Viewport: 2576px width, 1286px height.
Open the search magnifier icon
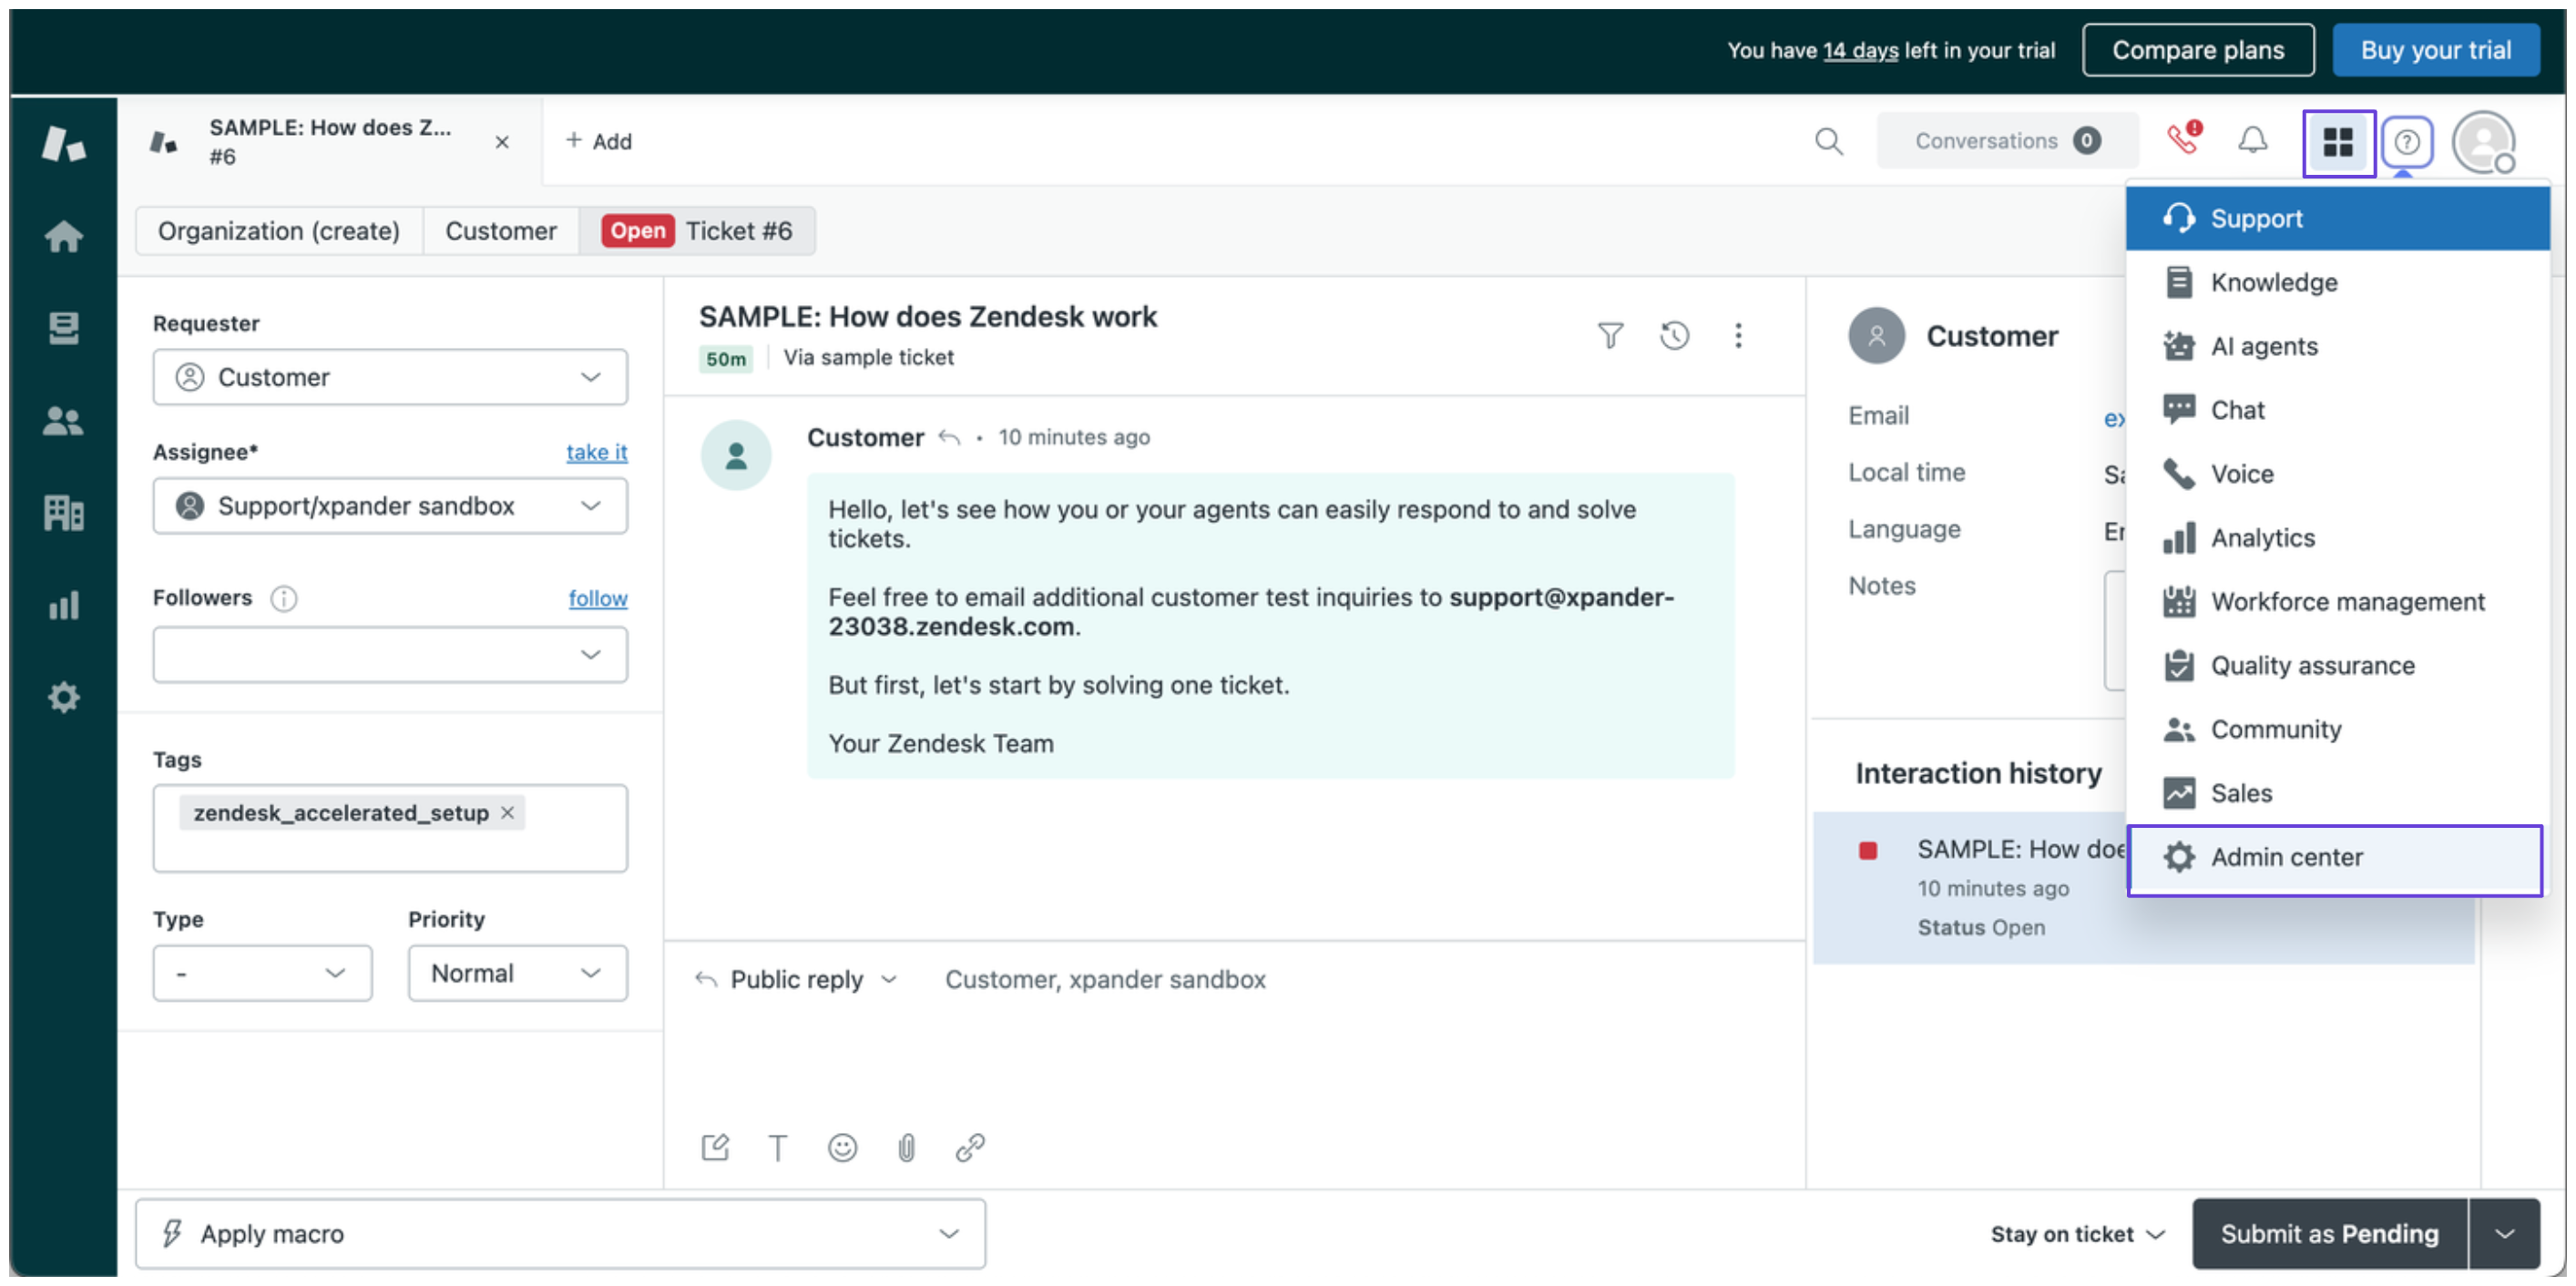1828,142
